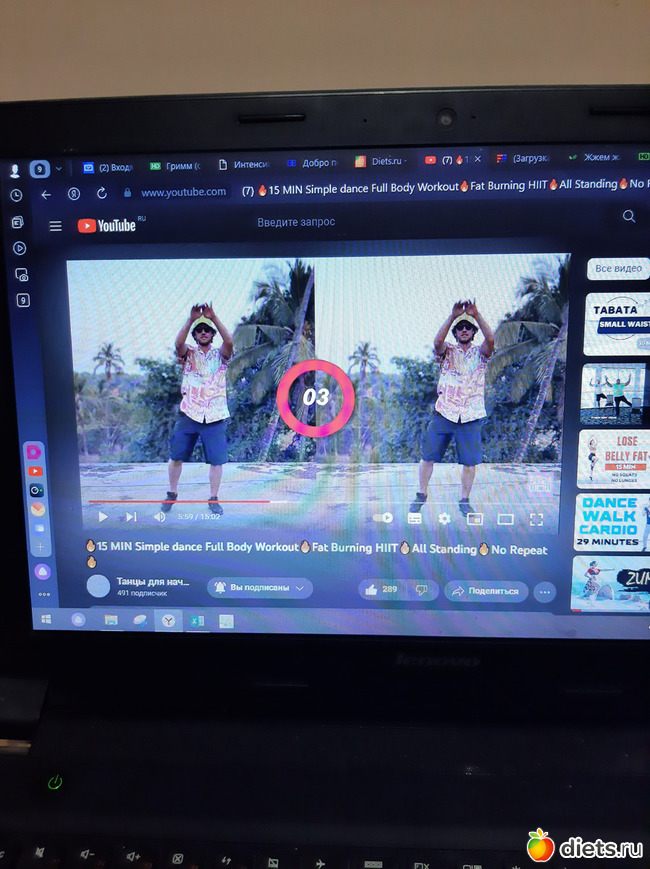Expand the tab group dropdown arrow

tap(59, 169)
